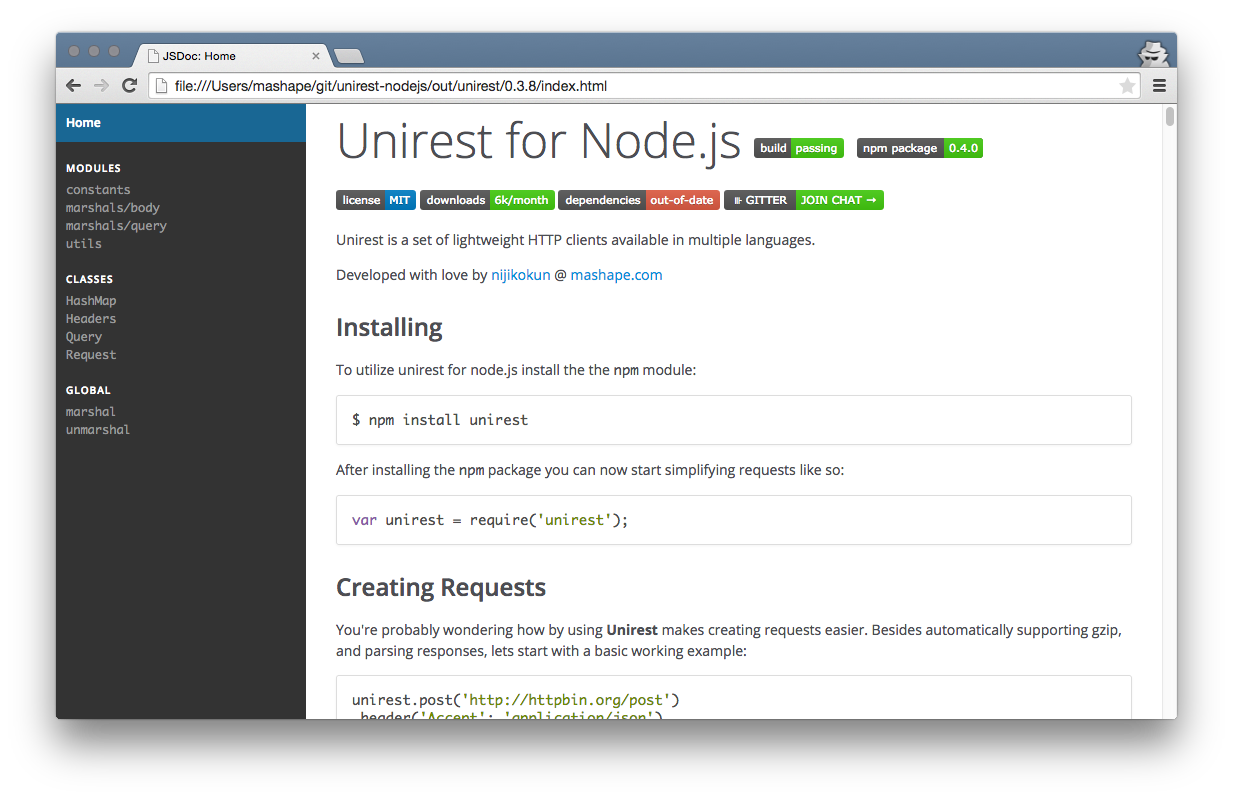
Task: Click the page icon in the address bar
Action: click(x=160, y=86)
